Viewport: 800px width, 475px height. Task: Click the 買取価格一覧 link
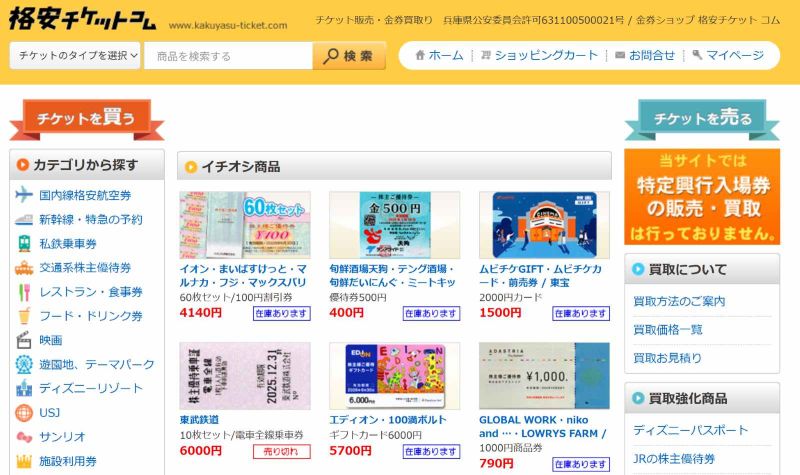point(668,330)
